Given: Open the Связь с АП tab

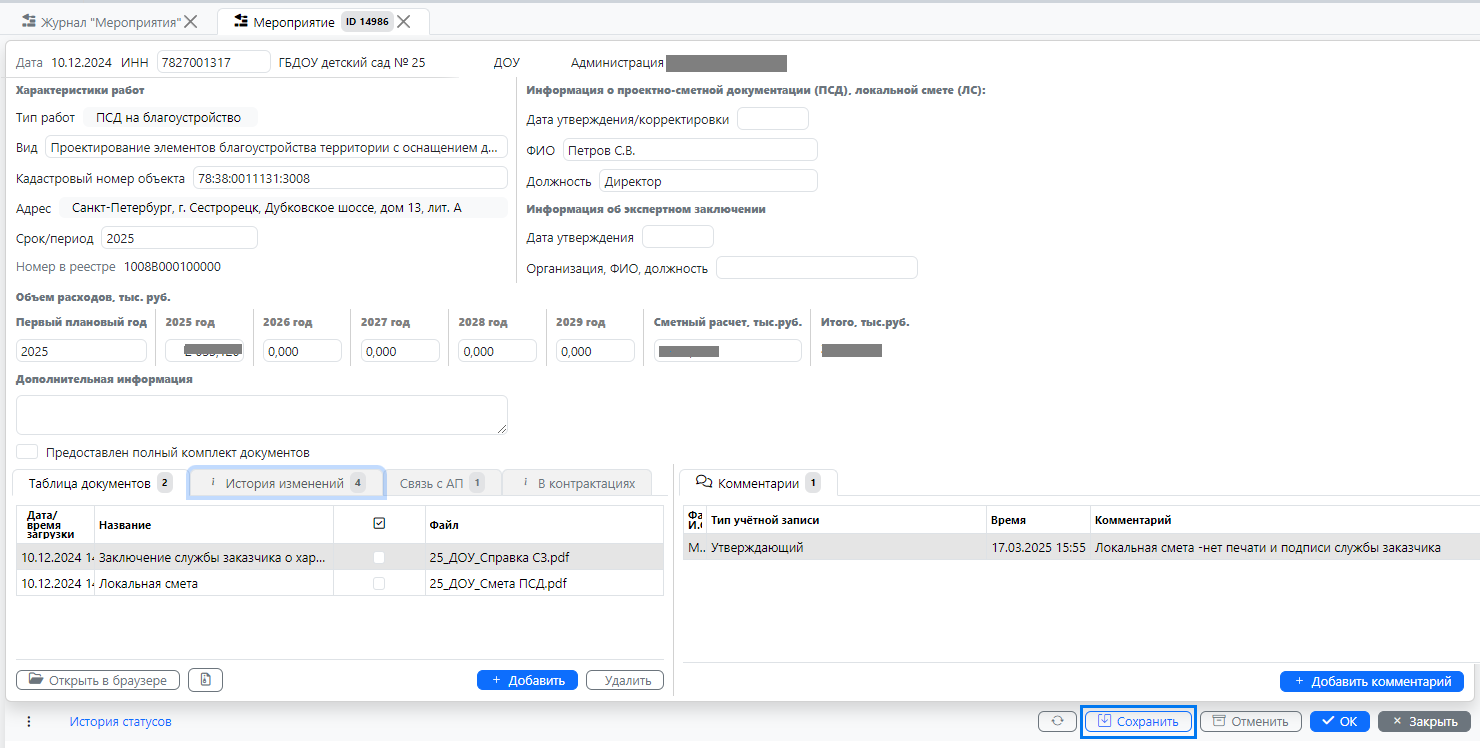Looking at the screenshot, I should [442, 483].
